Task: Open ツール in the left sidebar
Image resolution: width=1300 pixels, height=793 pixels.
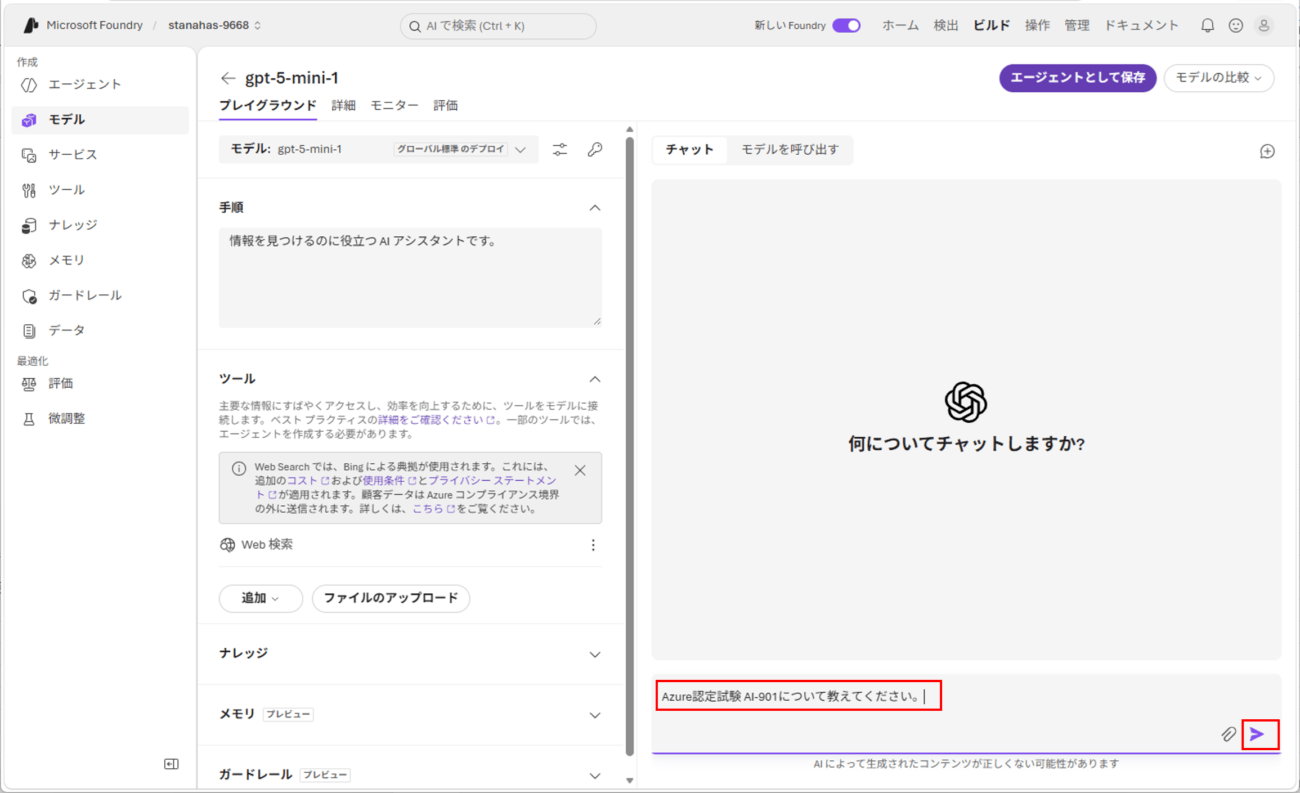Action: (x=100, y=190)
